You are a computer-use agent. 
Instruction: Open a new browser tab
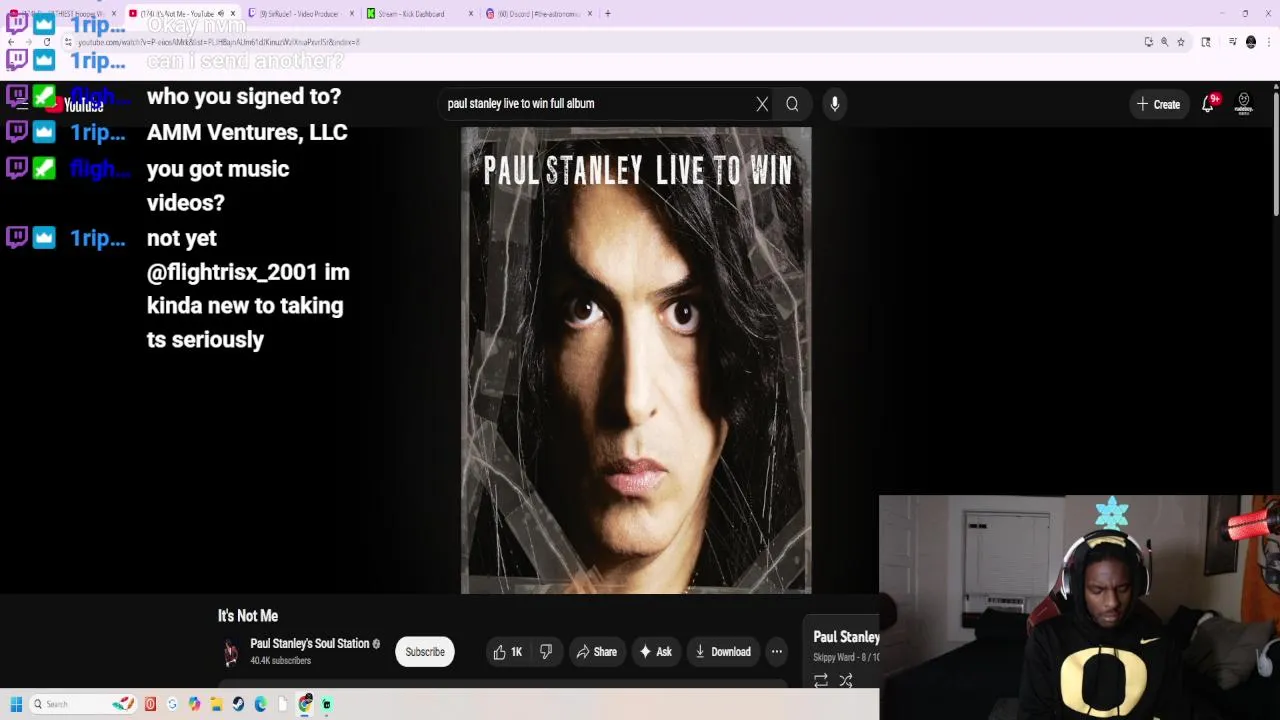point(608,14)
